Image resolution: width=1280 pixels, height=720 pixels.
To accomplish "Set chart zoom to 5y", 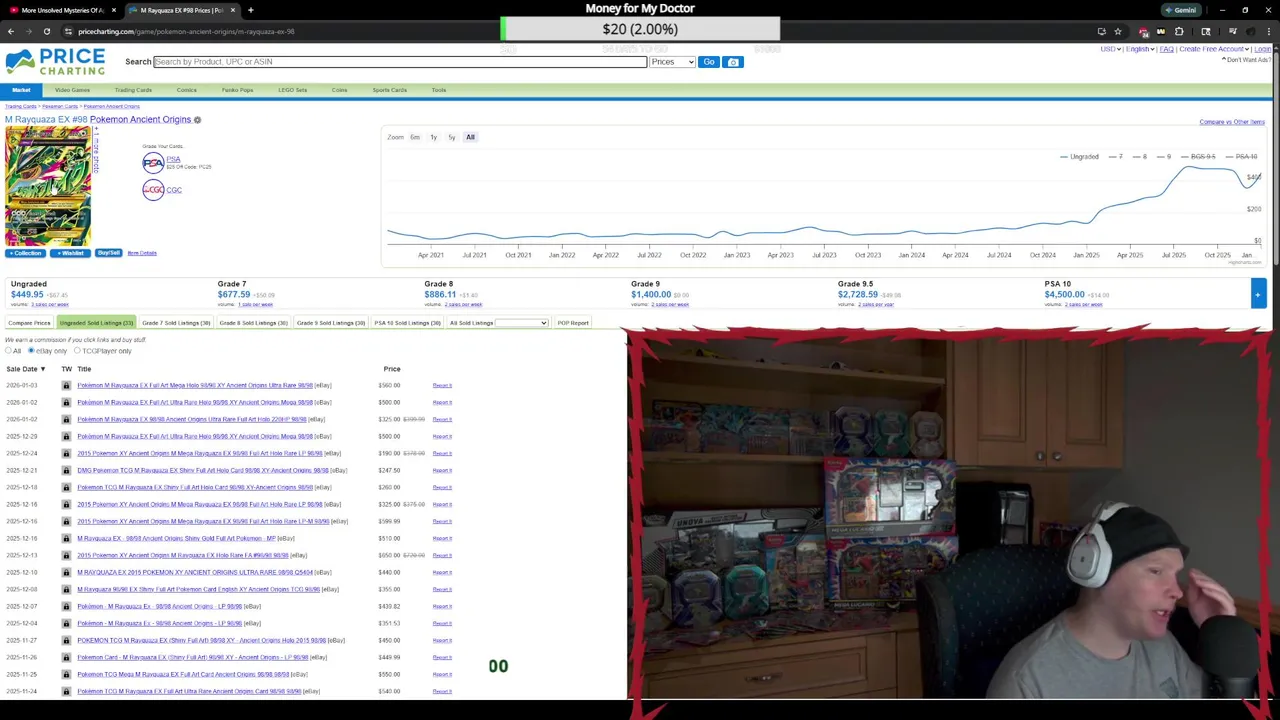I will [451, 137].
